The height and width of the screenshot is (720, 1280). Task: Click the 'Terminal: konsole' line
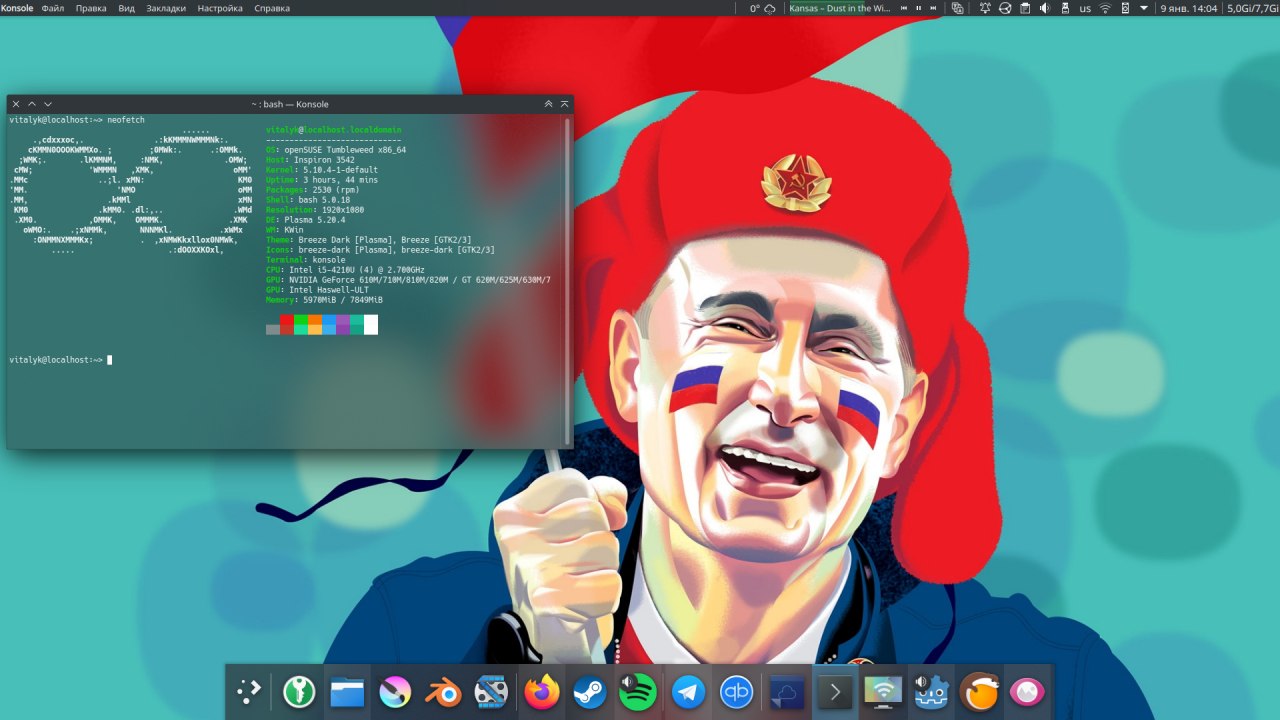tap(306, 259)
